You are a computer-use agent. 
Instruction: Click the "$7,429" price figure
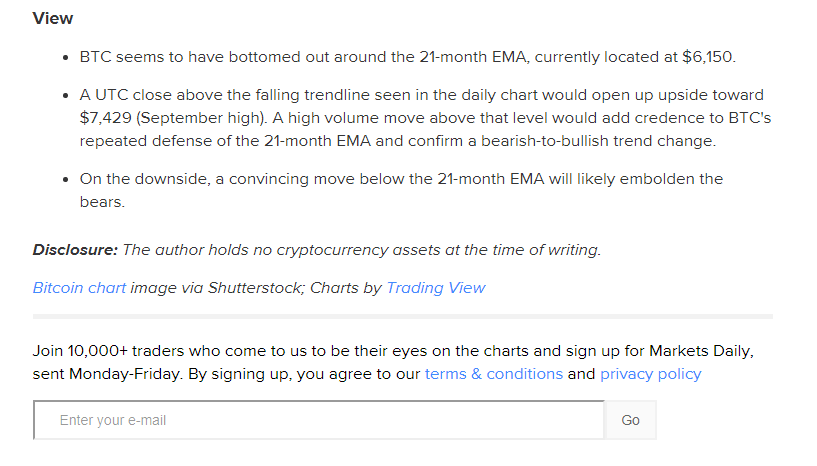point(105,118)
